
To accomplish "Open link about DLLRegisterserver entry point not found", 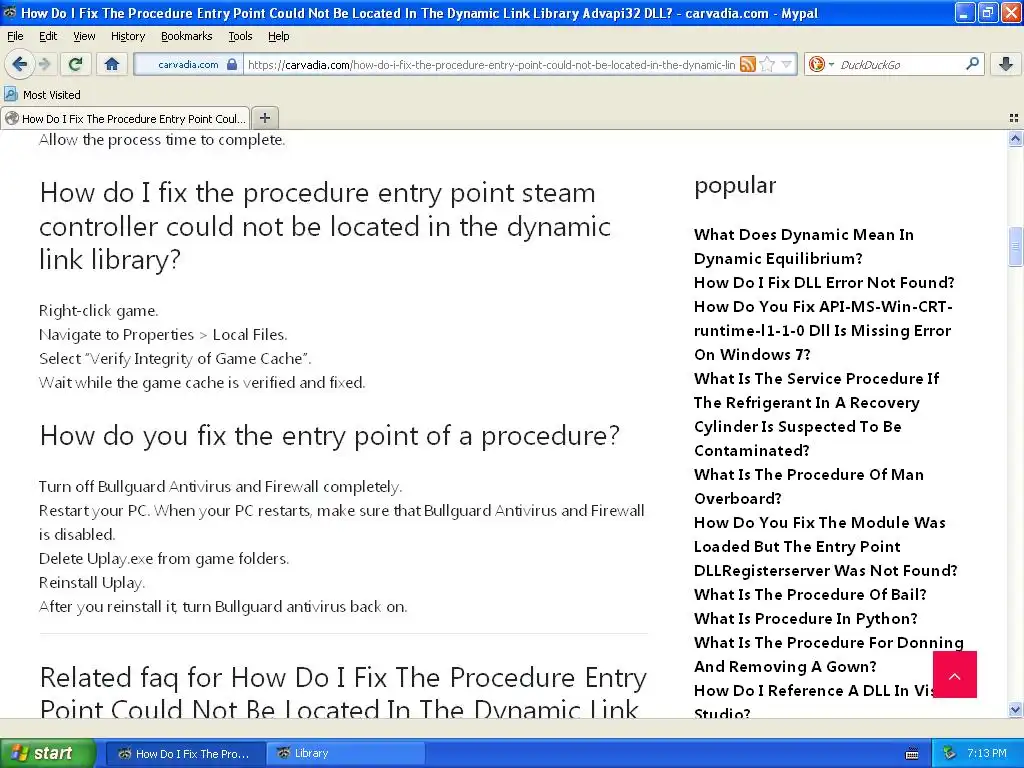I will 825,546.
